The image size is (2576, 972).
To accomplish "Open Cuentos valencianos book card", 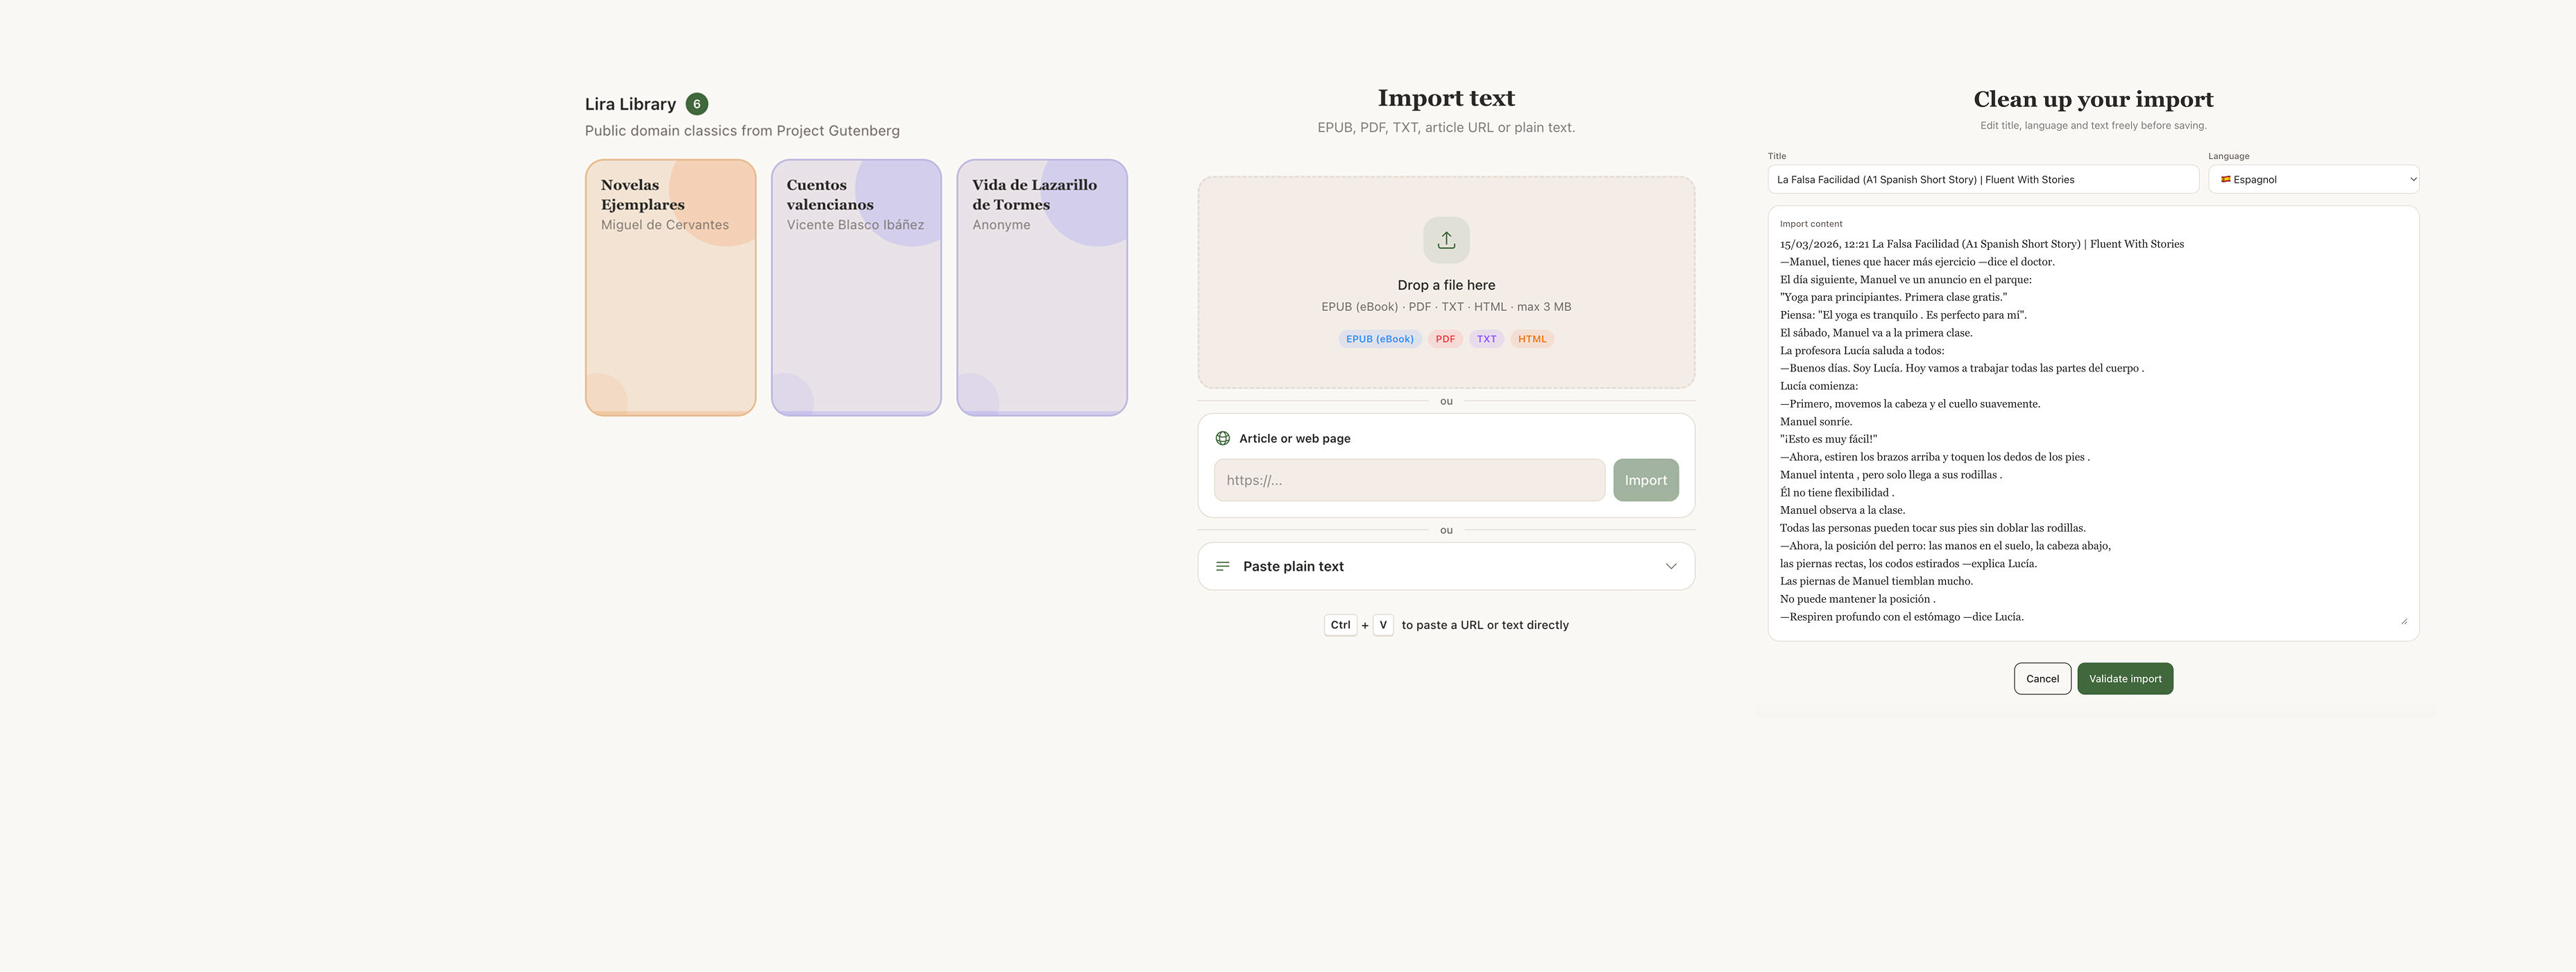I will coord(856,287).
